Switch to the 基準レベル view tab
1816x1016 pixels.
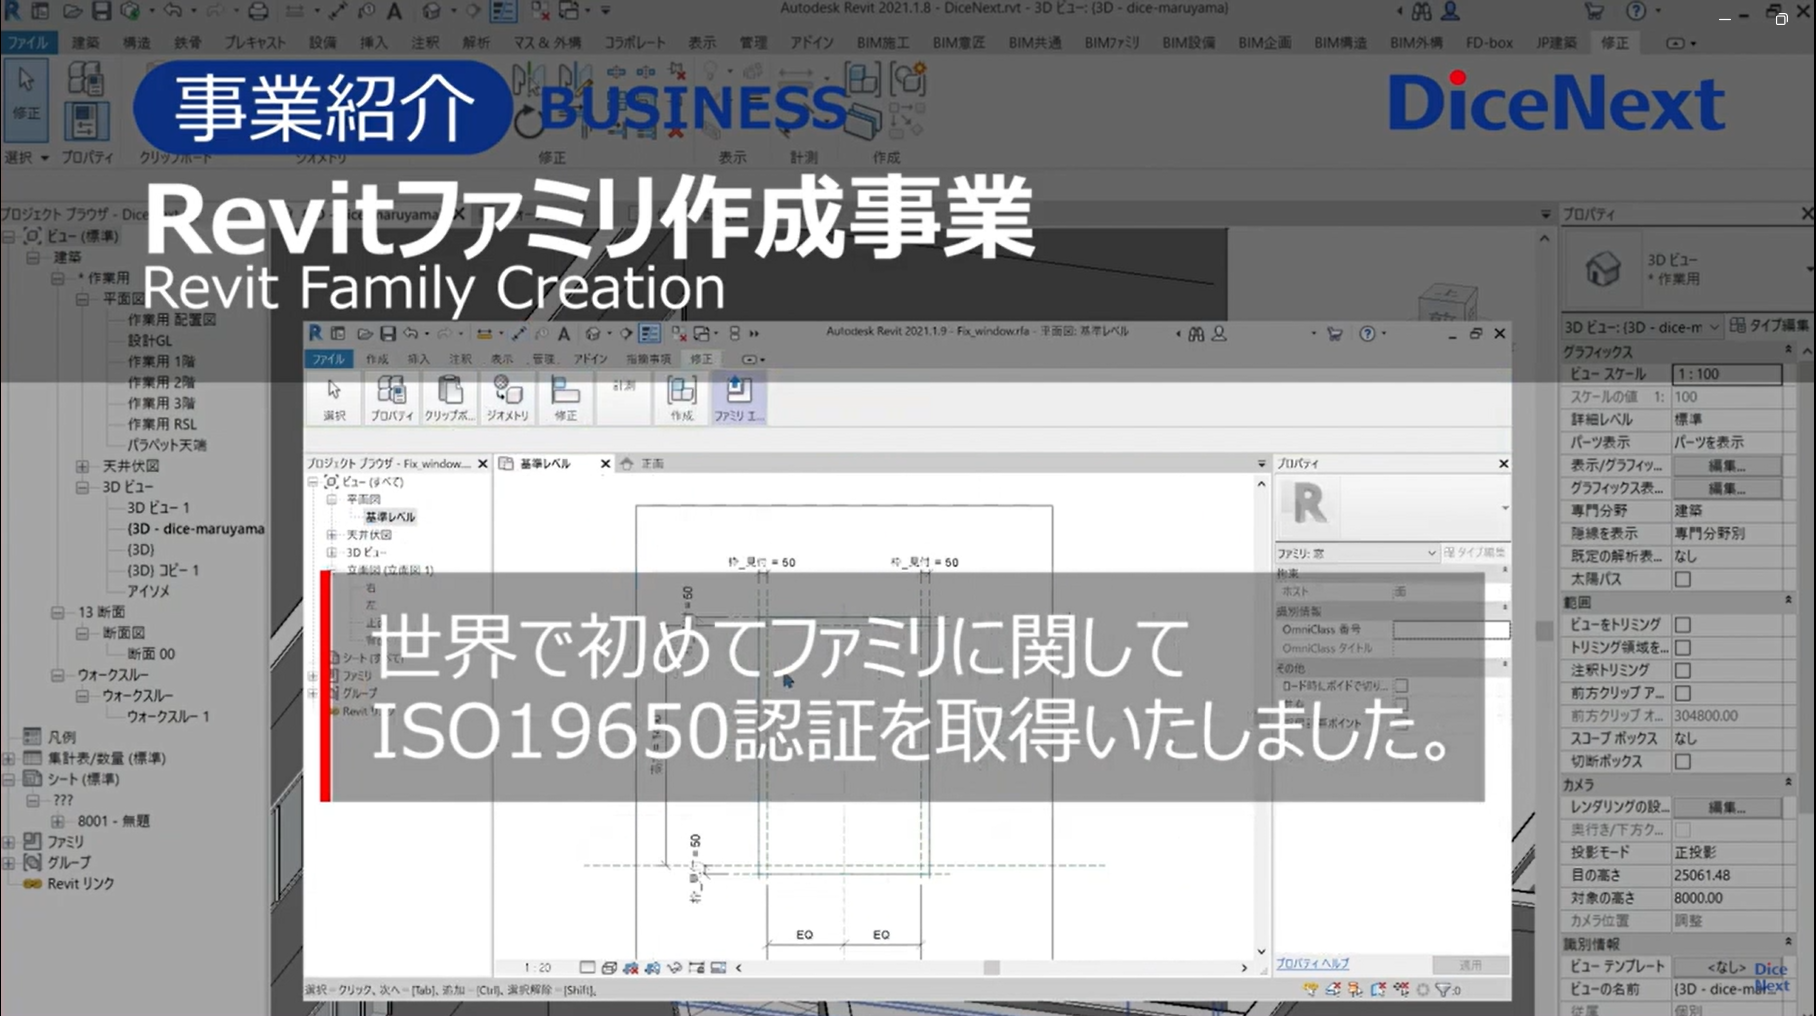pos(545,464)
